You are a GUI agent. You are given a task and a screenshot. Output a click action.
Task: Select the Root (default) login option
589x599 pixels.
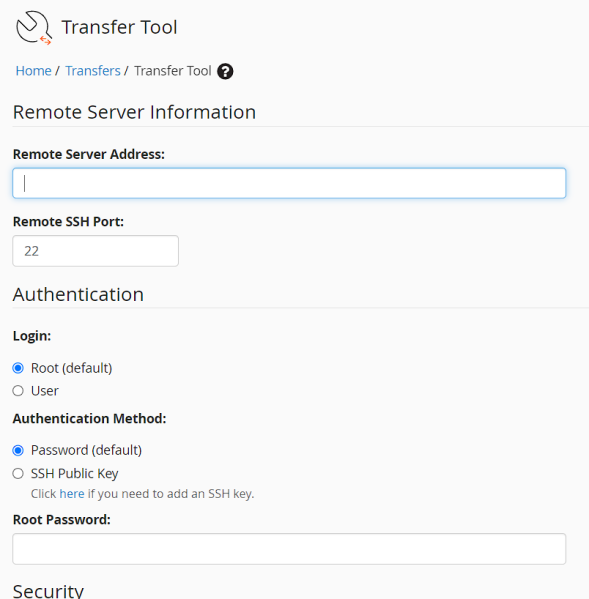(x=18, y=368)
